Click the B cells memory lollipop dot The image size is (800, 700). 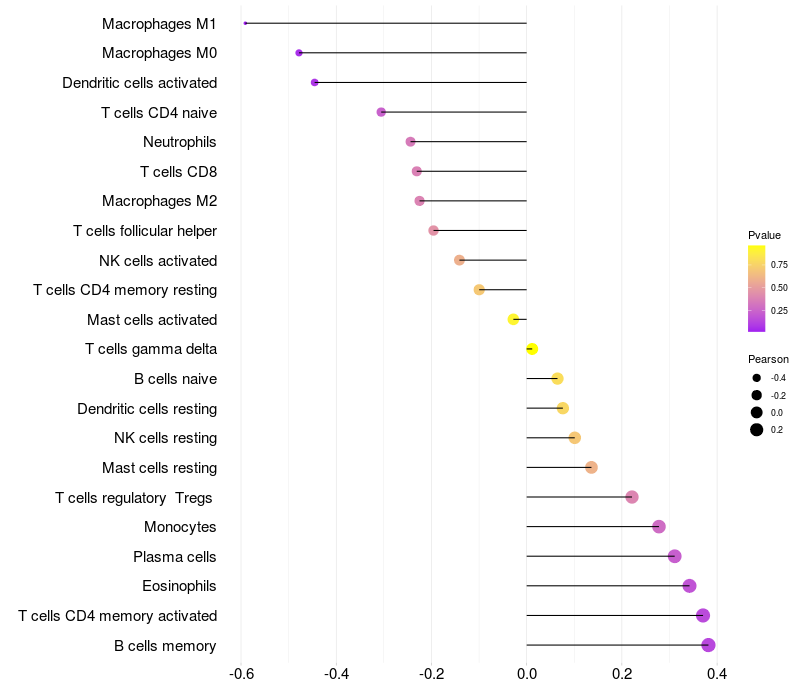click(708, 645)
